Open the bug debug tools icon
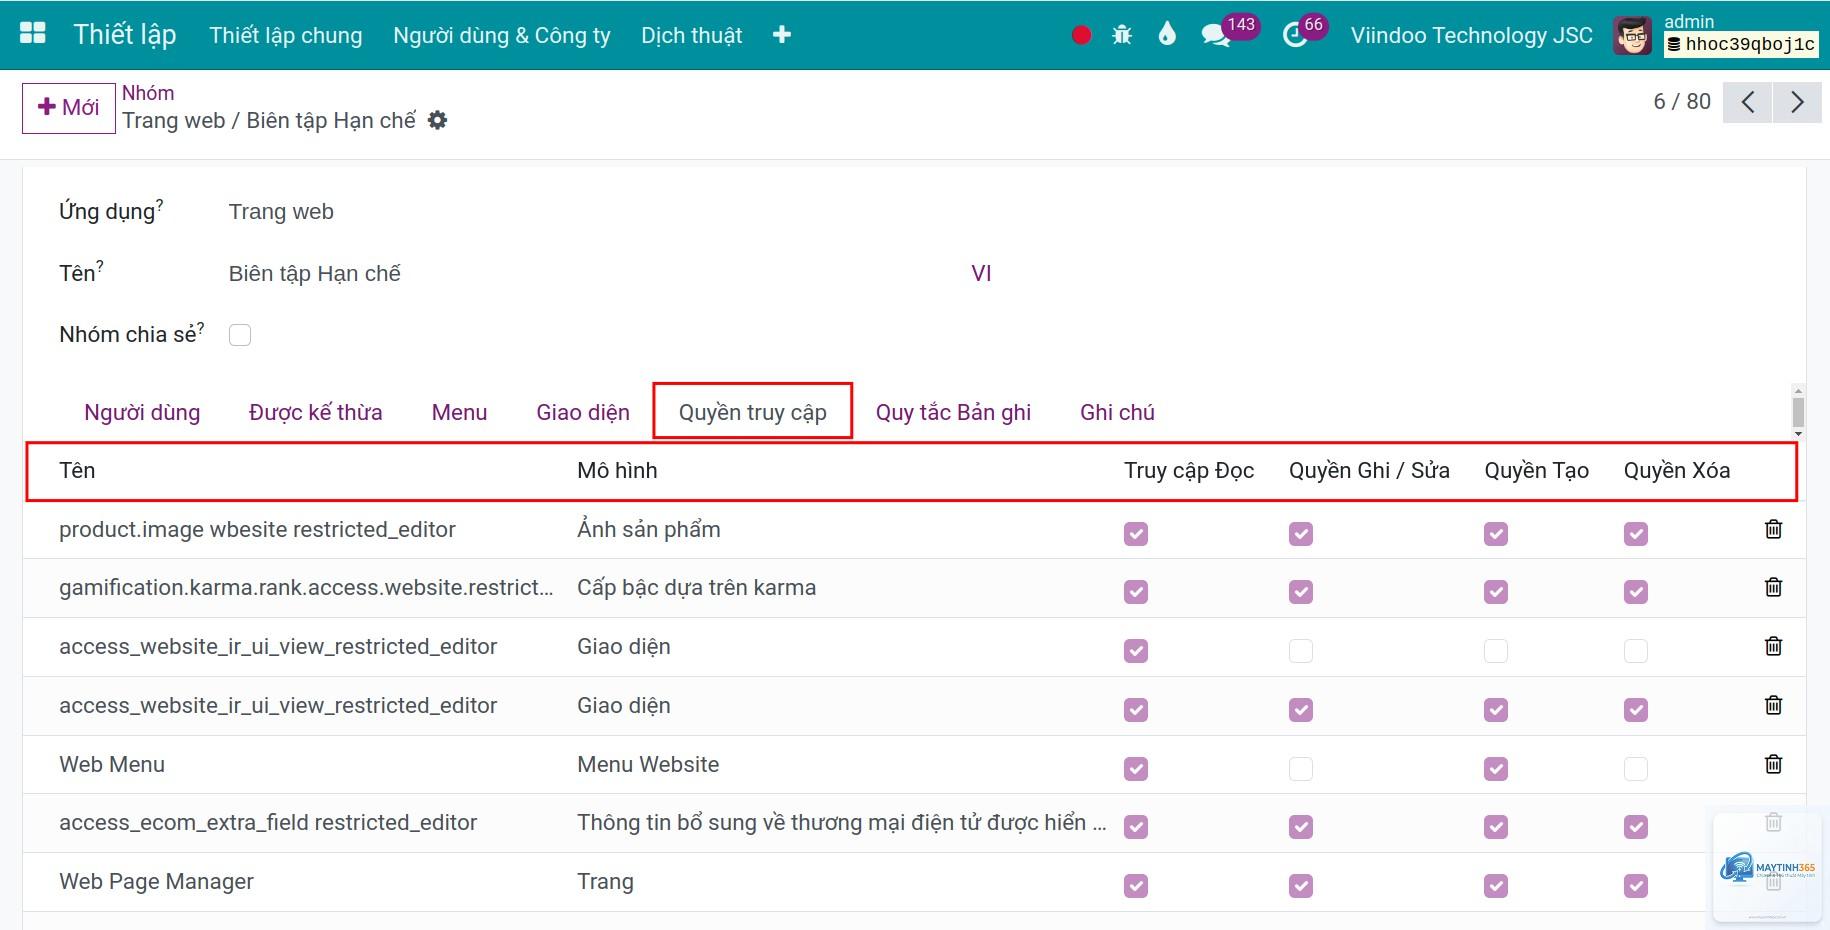1830x930 pixels. [x=1122, y=35]
